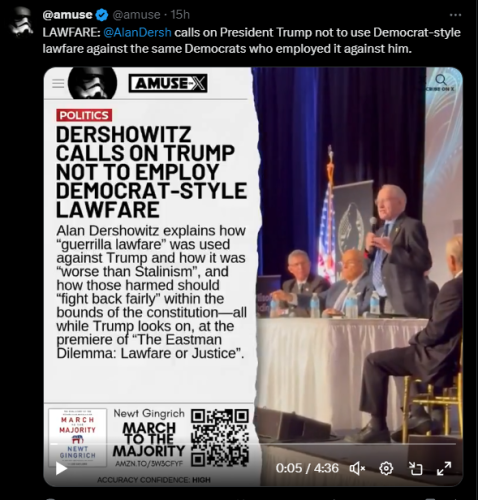Open the @AlanDersh mention link
478x500 pixels.
click(x=137, y=32)
